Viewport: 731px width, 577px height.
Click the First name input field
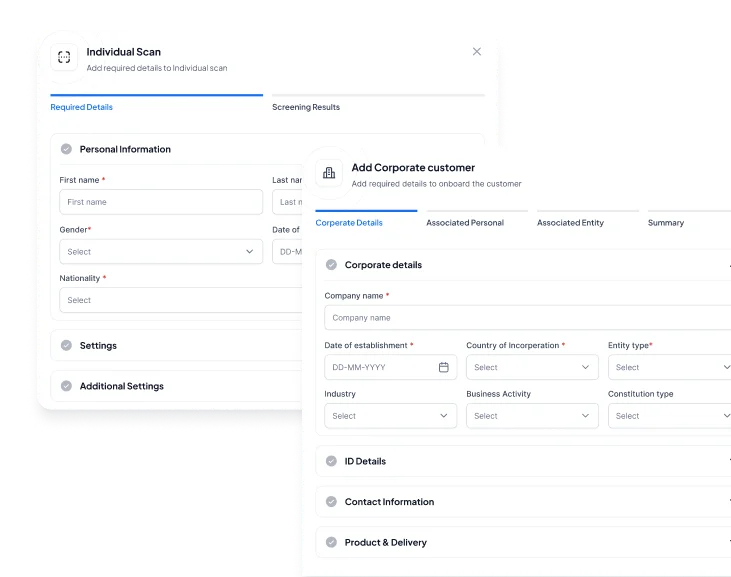160,202
